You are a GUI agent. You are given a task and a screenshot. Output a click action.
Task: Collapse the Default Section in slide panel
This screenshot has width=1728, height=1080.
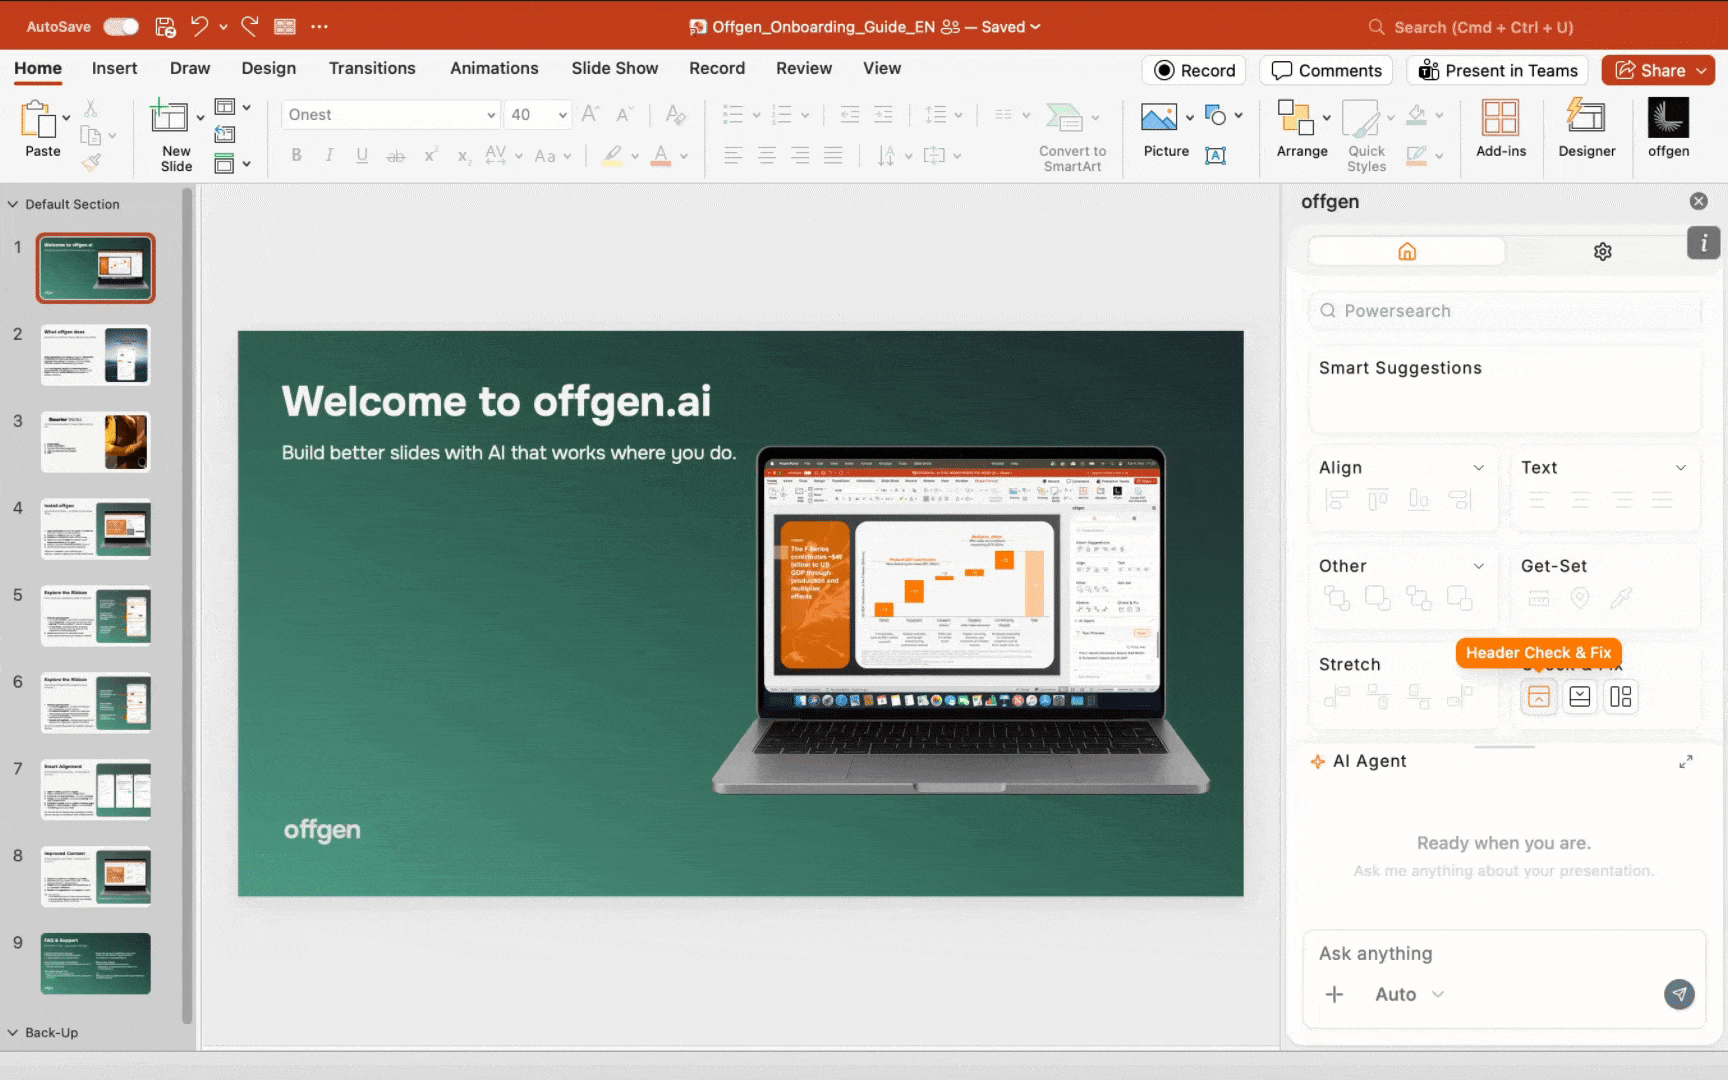pos(13,204)
